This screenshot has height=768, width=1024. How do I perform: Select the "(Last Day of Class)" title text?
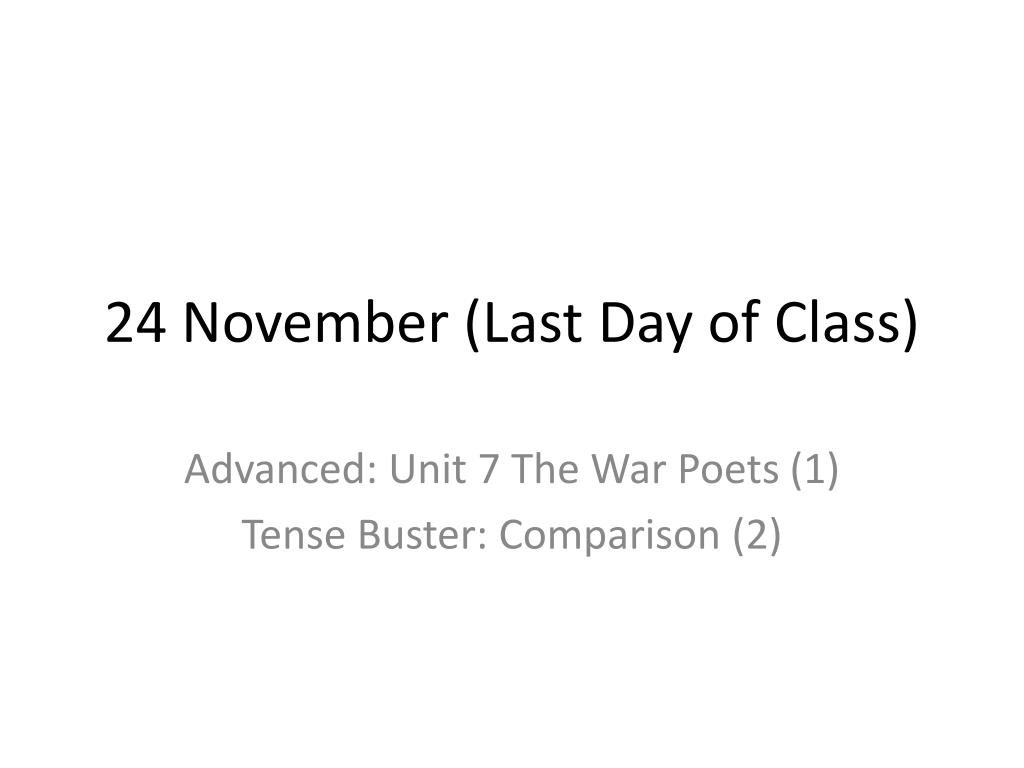pos(692,325)
